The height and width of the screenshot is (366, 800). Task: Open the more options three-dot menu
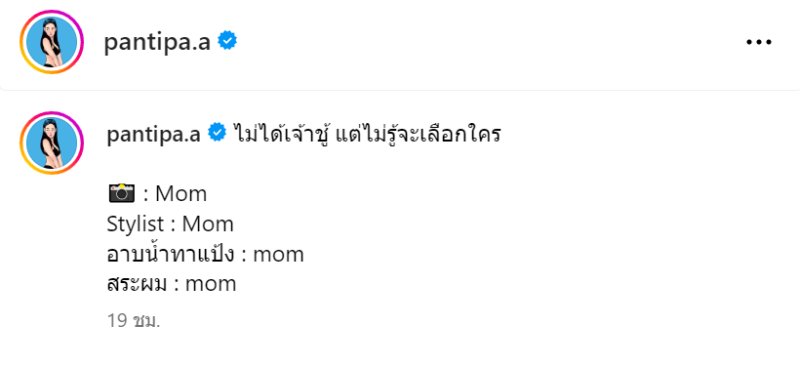[x=759, y=42]
